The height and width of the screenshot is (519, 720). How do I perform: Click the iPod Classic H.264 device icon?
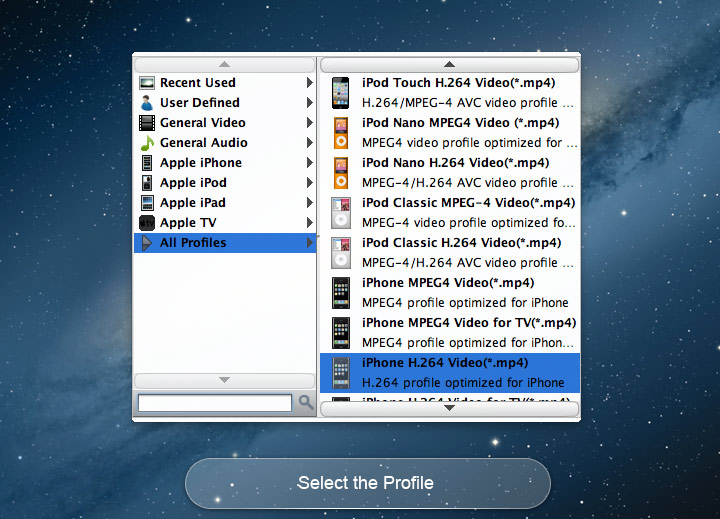point(341,253)
